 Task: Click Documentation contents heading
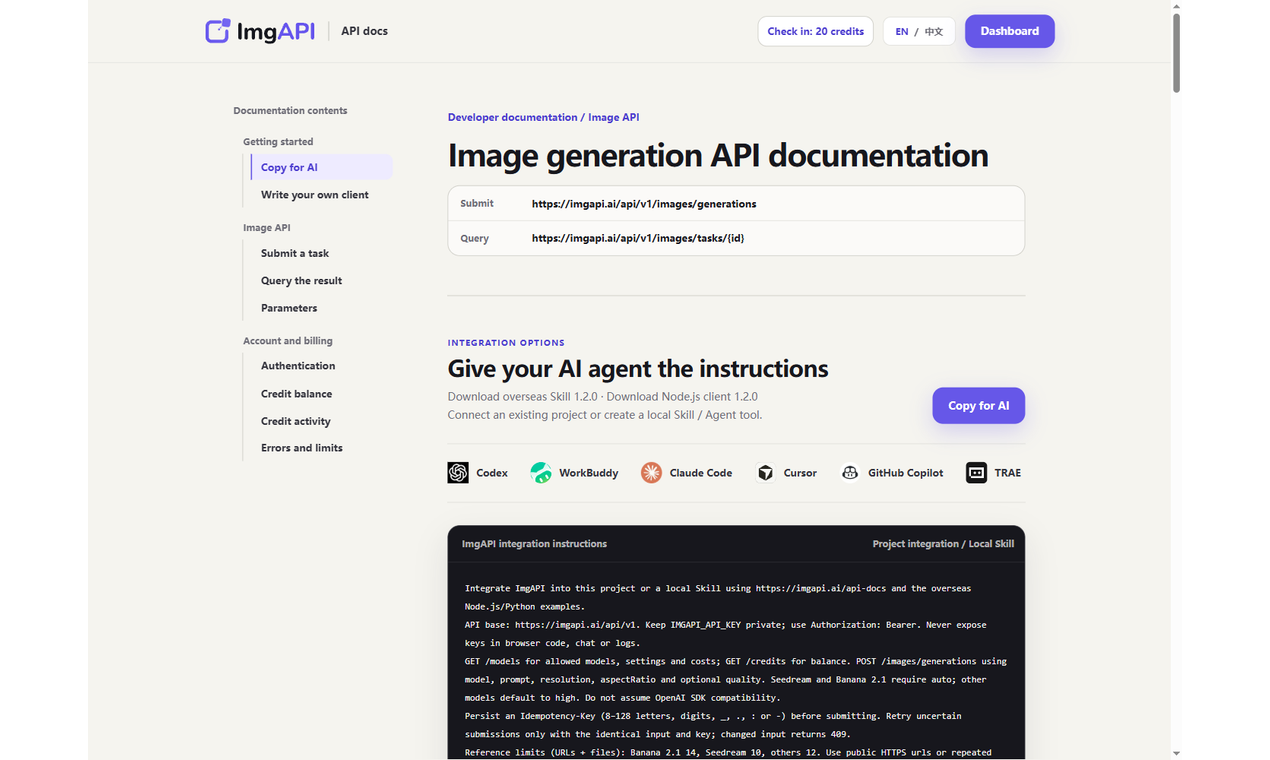click(290, 111)
